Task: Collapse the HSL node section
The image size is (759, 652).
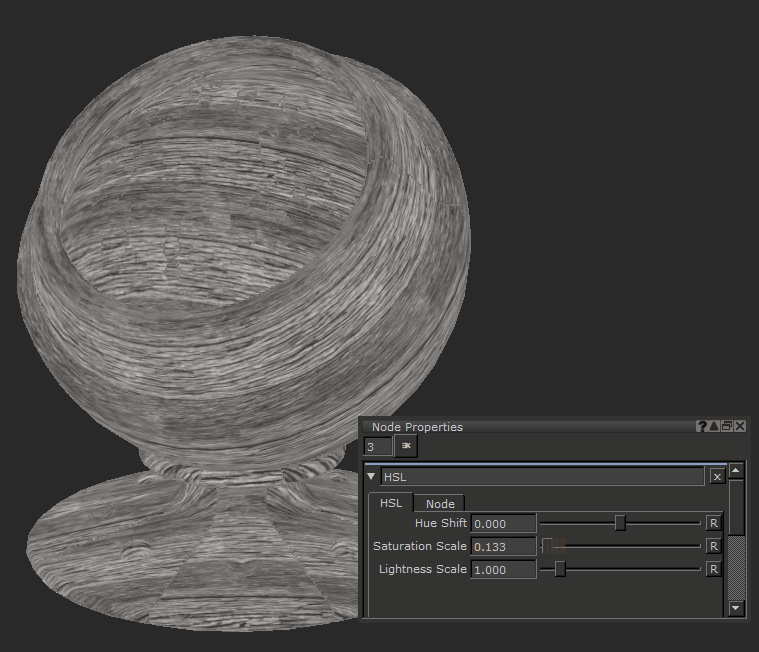Action: pos(371,477)
